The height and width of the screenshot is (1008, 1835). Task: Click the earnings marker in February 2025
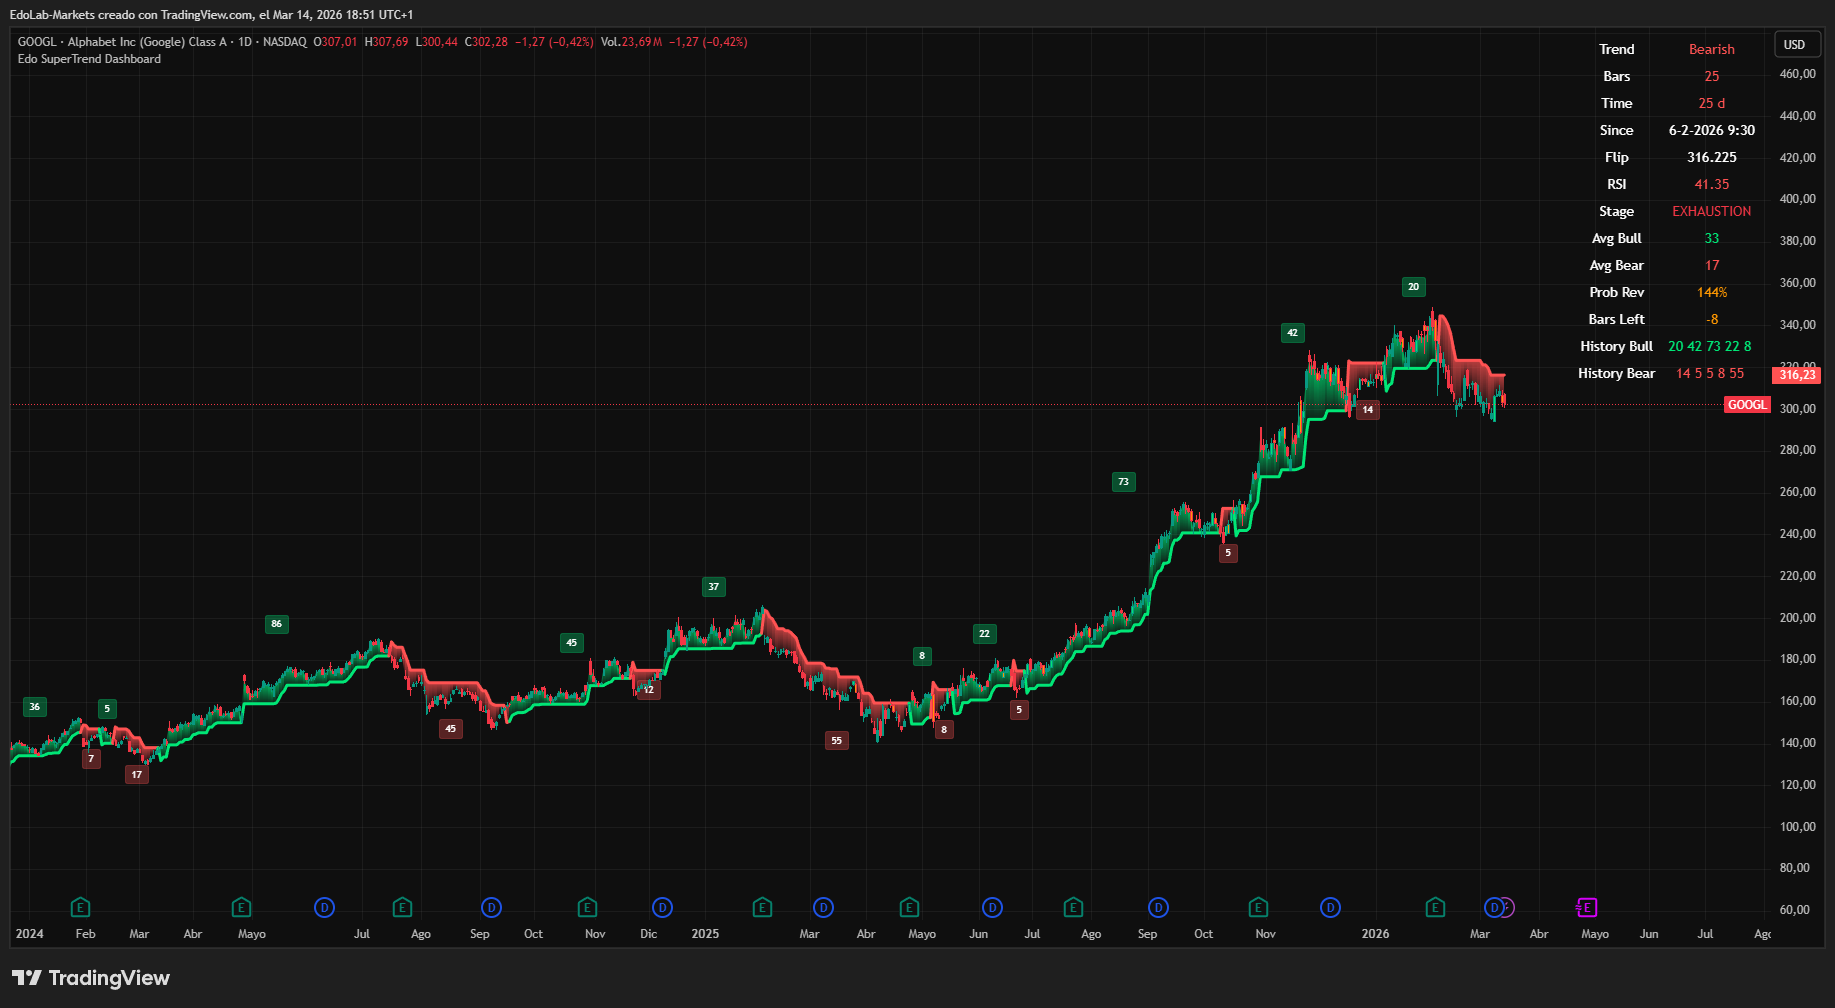click(762, 908)
